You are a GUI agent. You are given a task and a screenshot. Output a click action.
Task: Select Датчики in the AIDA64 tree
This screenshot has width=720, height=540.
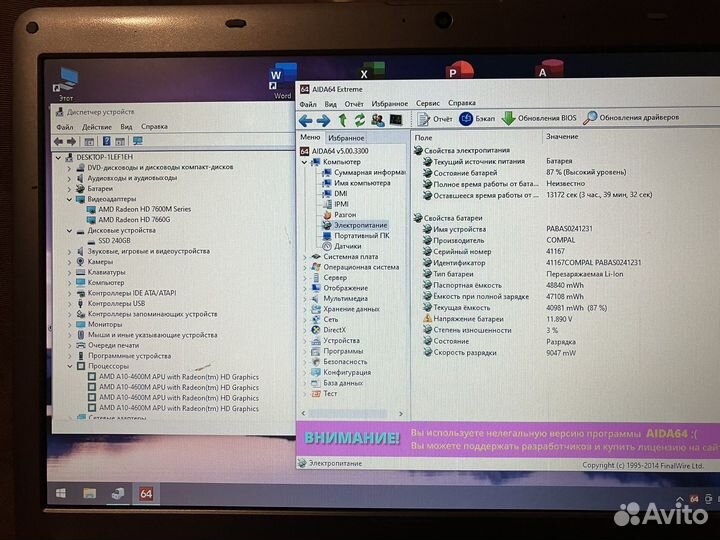348,245
